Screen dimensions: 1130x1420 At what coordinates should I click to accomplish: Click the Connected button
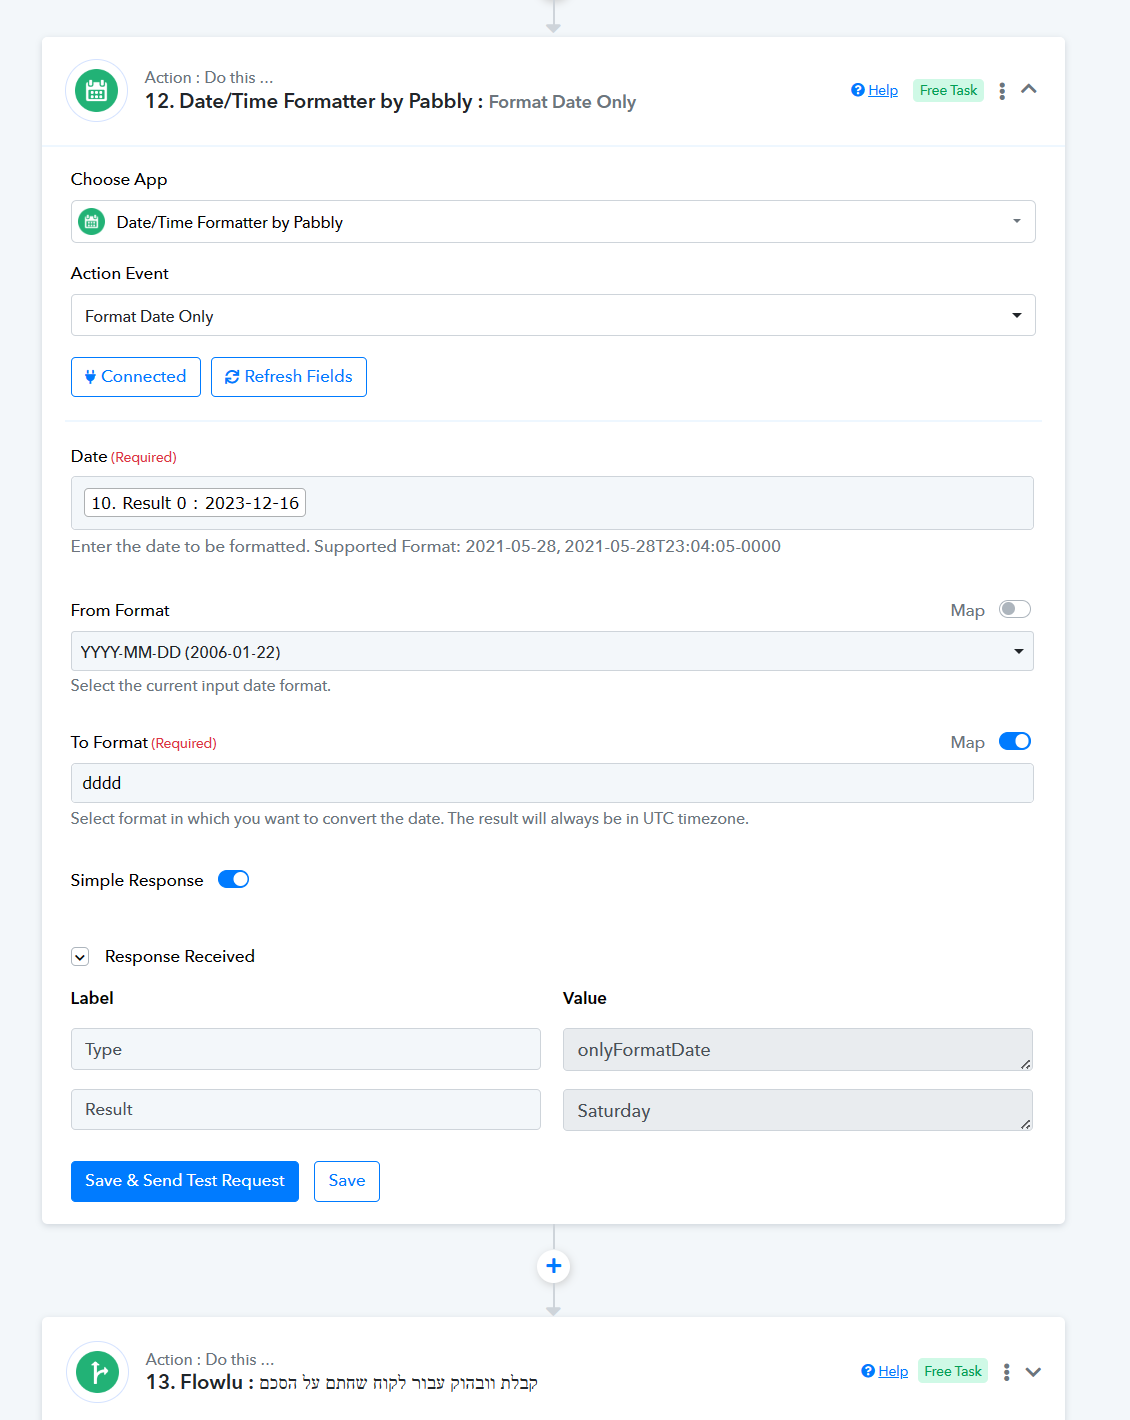click(136, 377)
